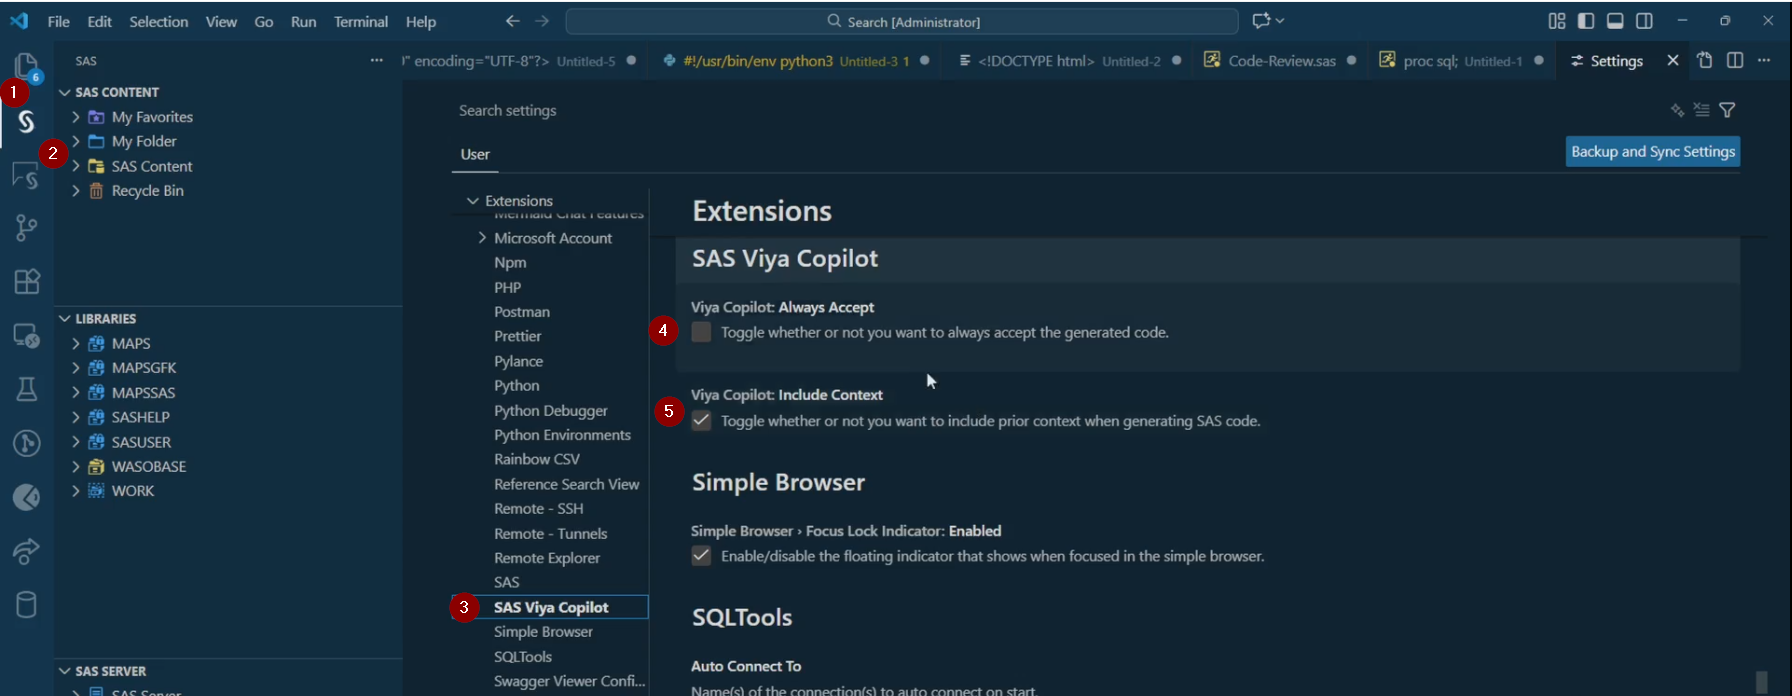
Task: Expand Microsoft Account settings group
Action: tap(482, 238)
